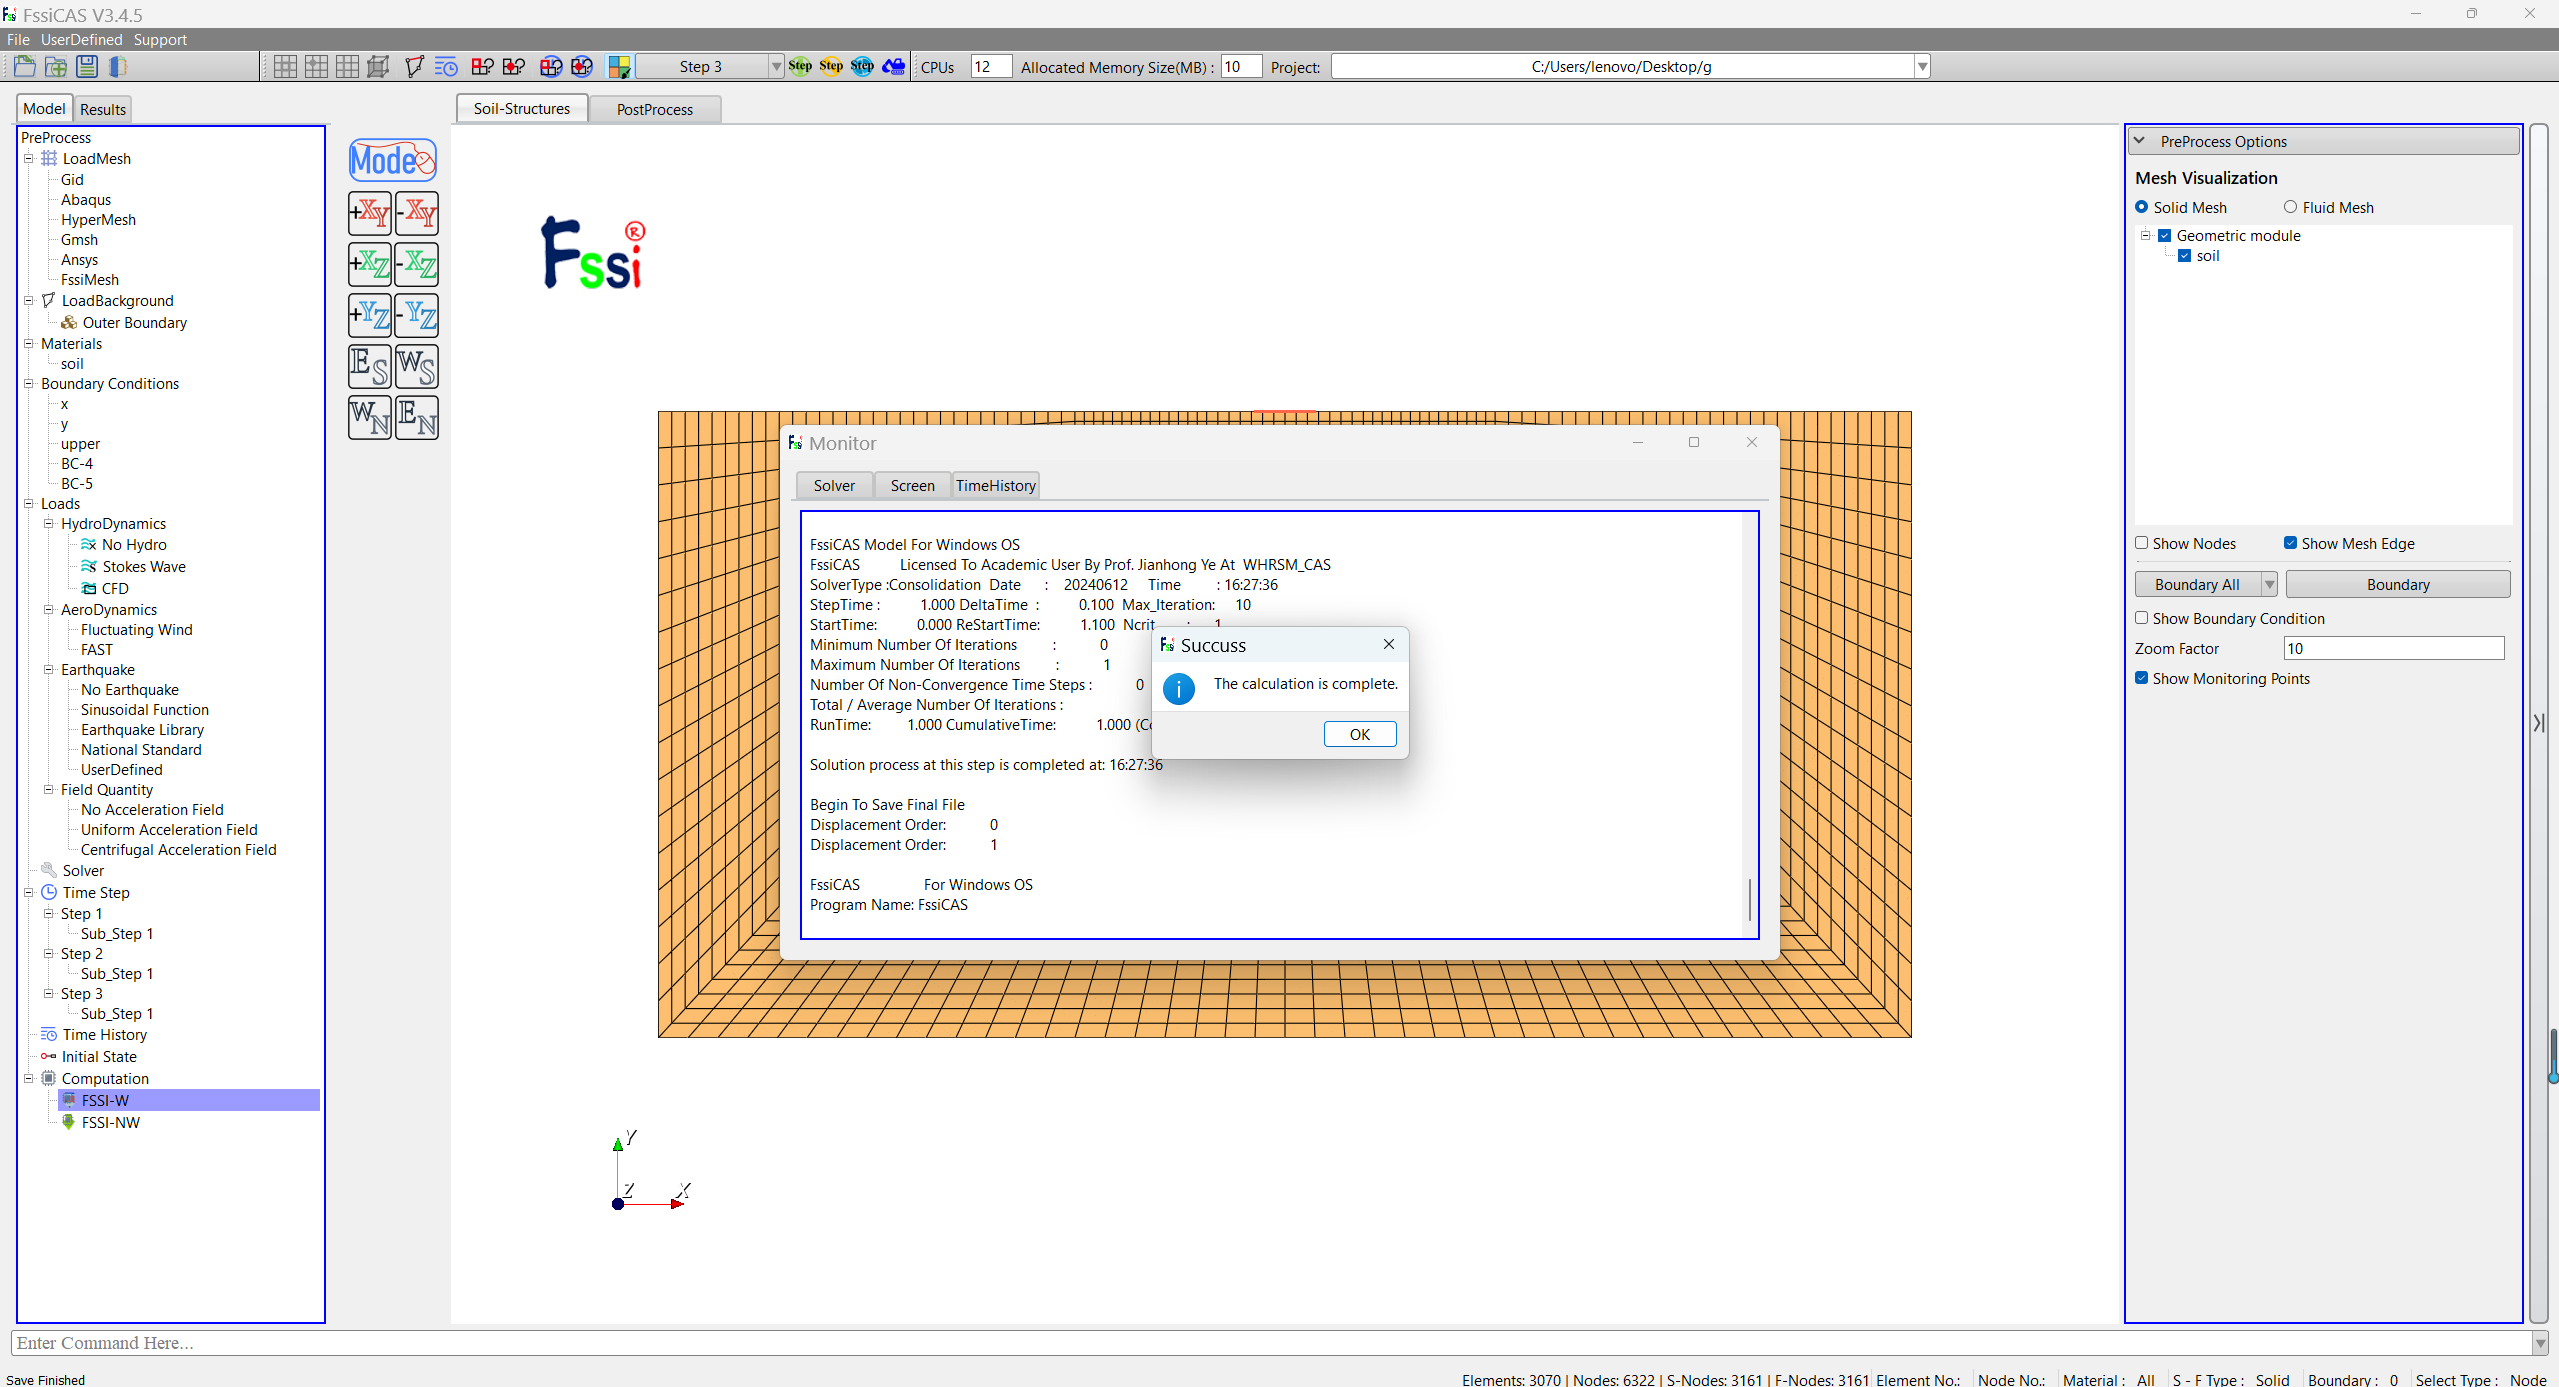Switch to WS isometric view

(417, 366)
